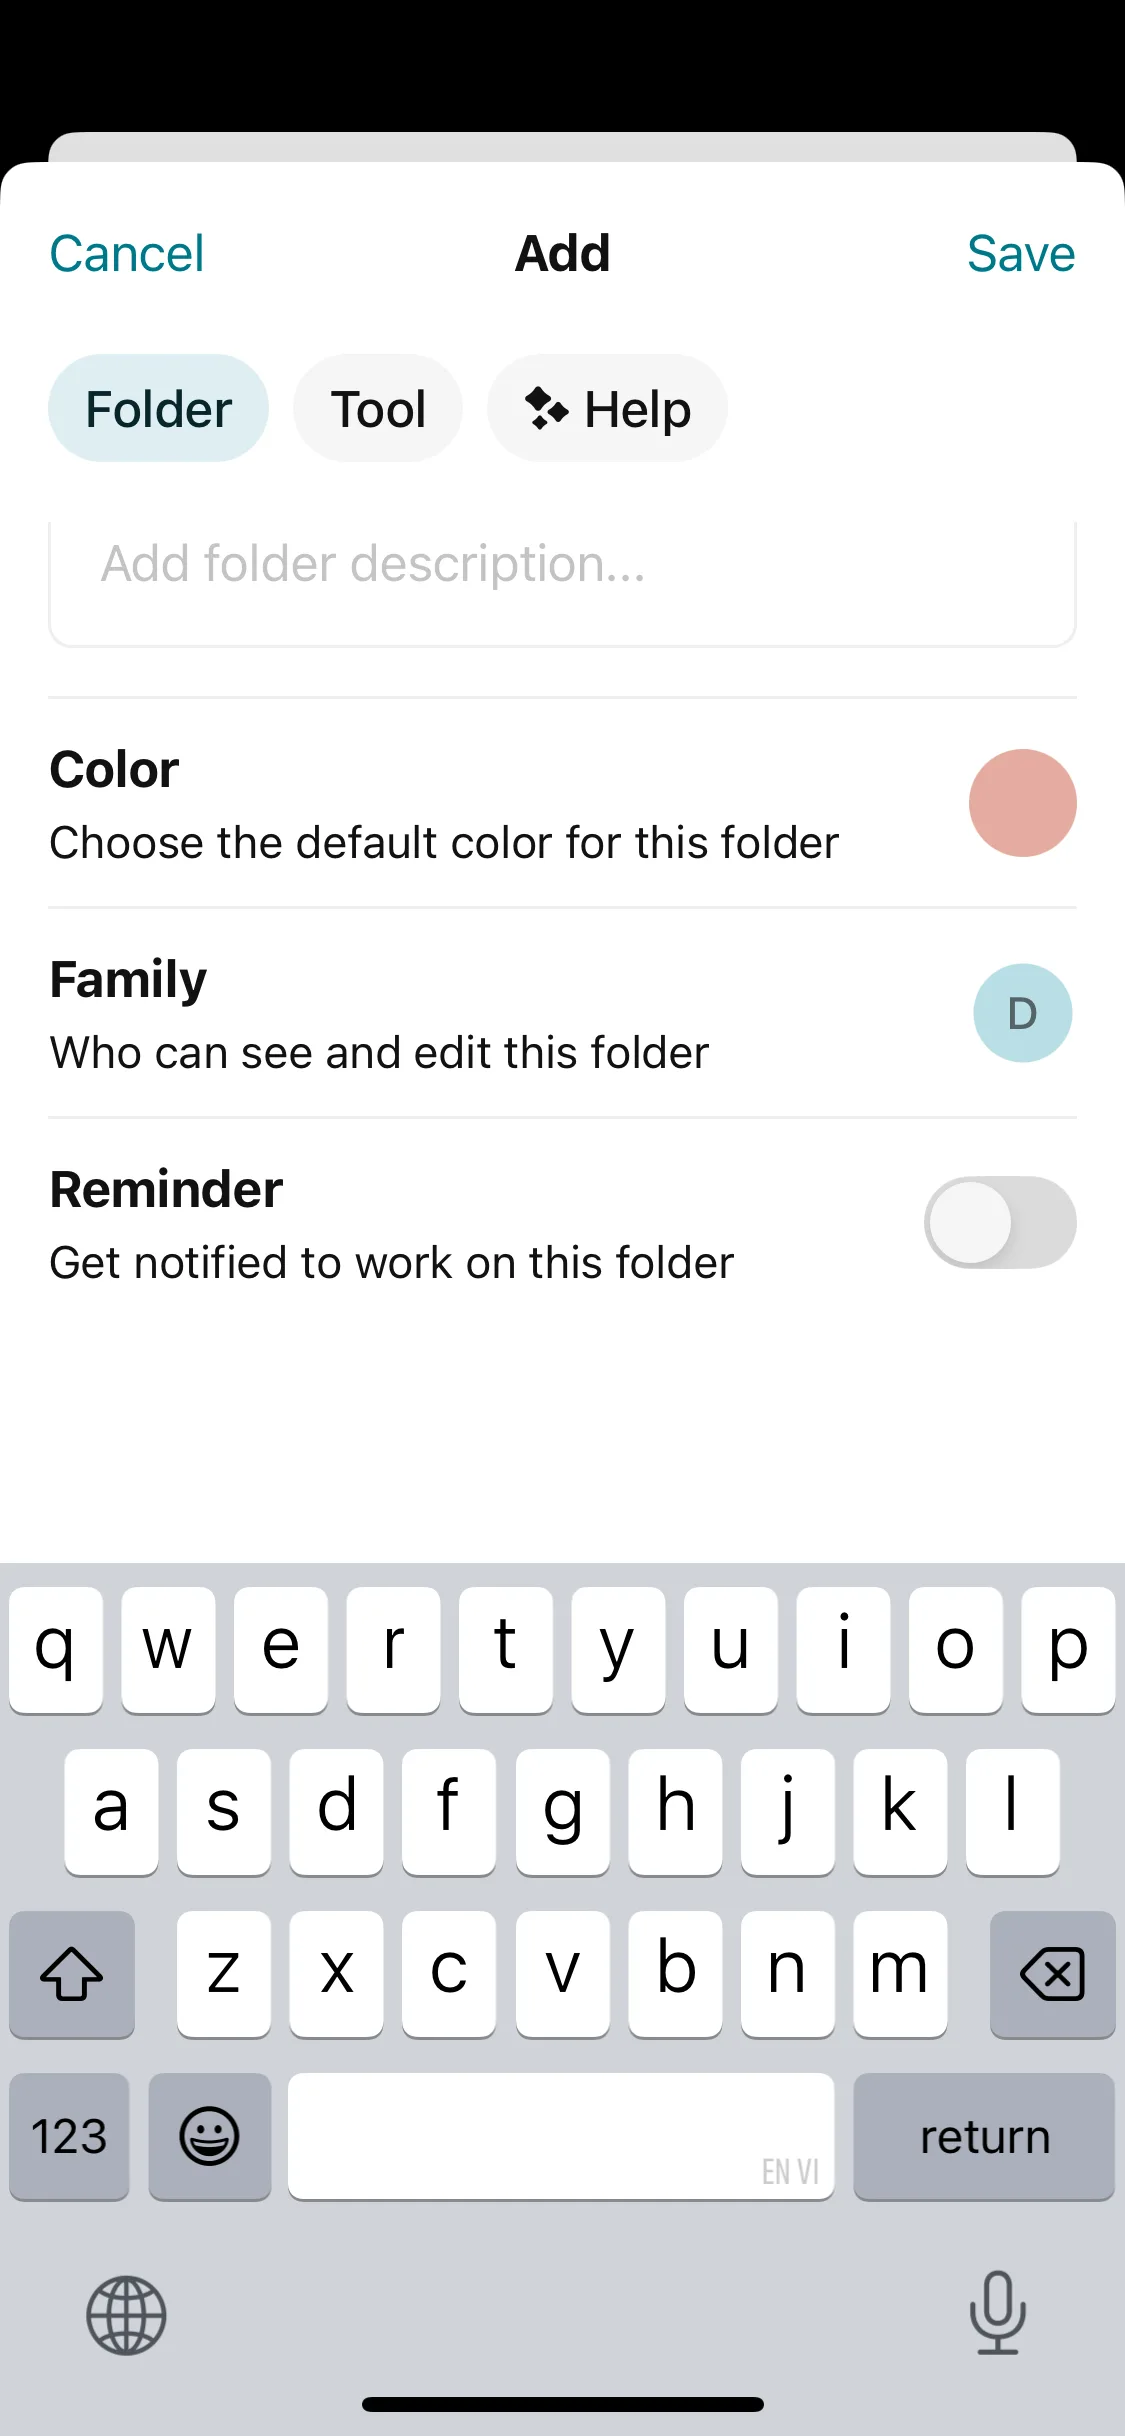Image resolution: width=1125 pixels, height=2436 pixels.
Task: Switch keyboard language with globe icon
Action: point(126,2315)
